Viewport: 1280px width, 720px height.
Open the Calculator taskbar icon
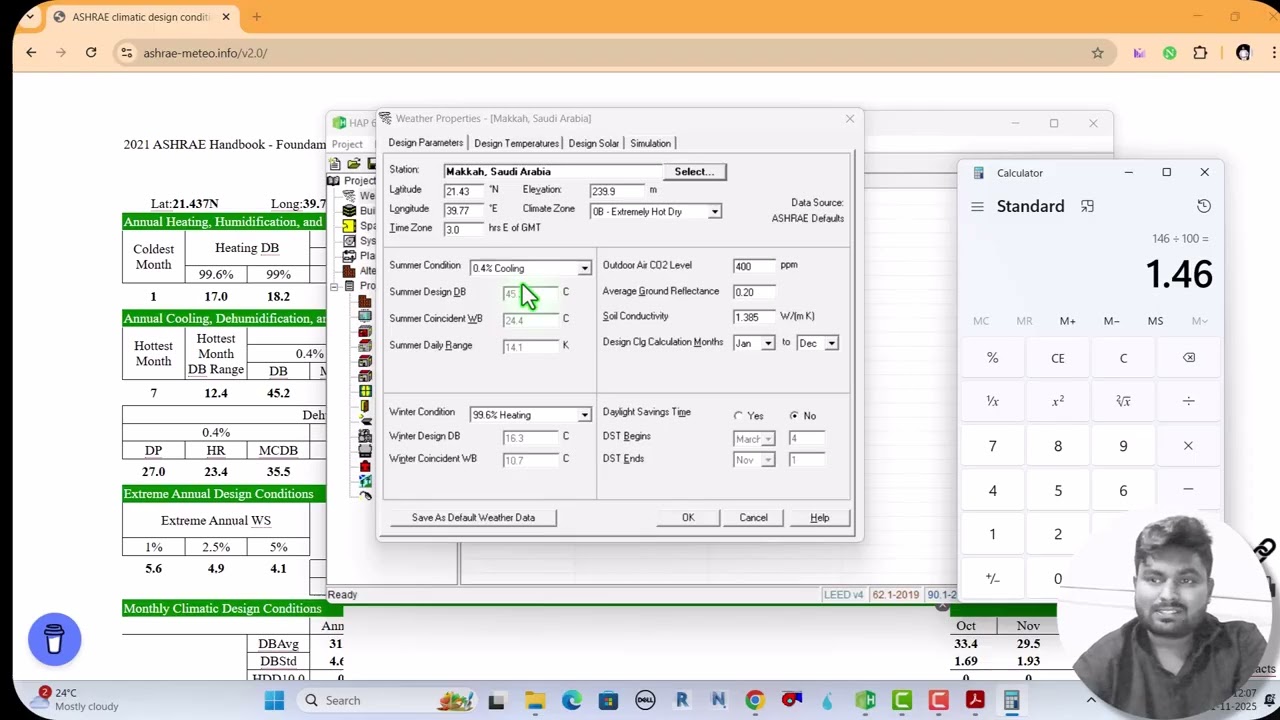click(x=1011, y=700)
